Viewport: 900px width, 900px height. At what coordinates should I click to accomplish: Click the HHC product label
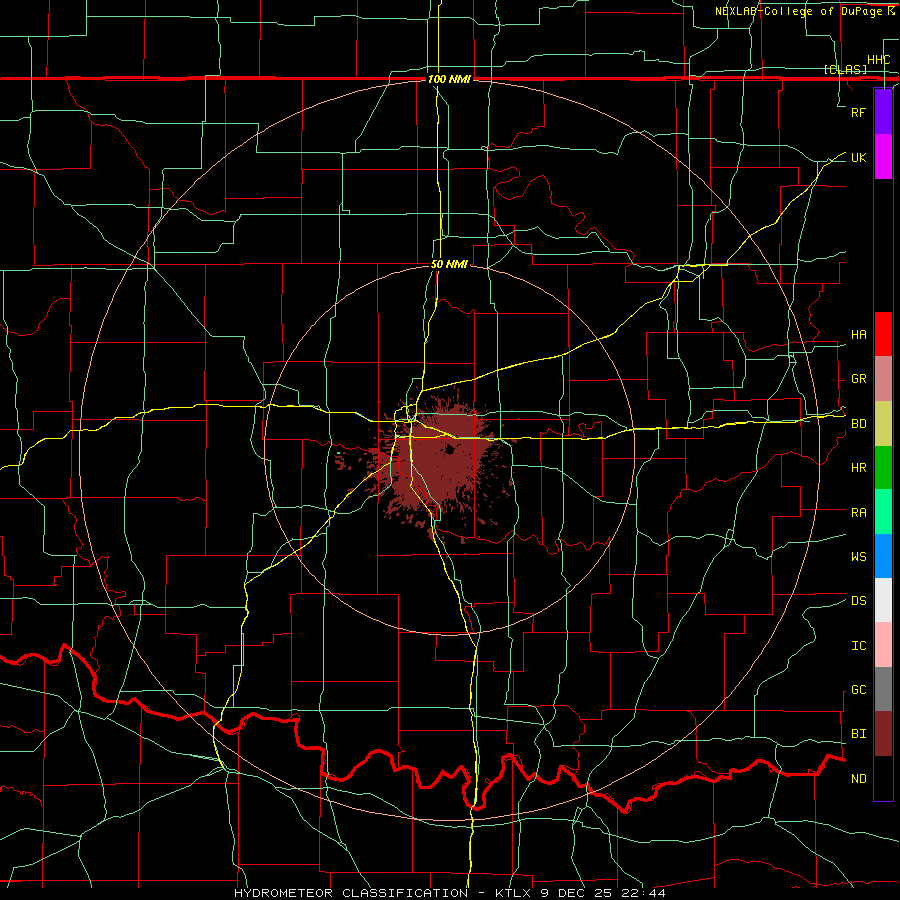(x=879, y=60)
